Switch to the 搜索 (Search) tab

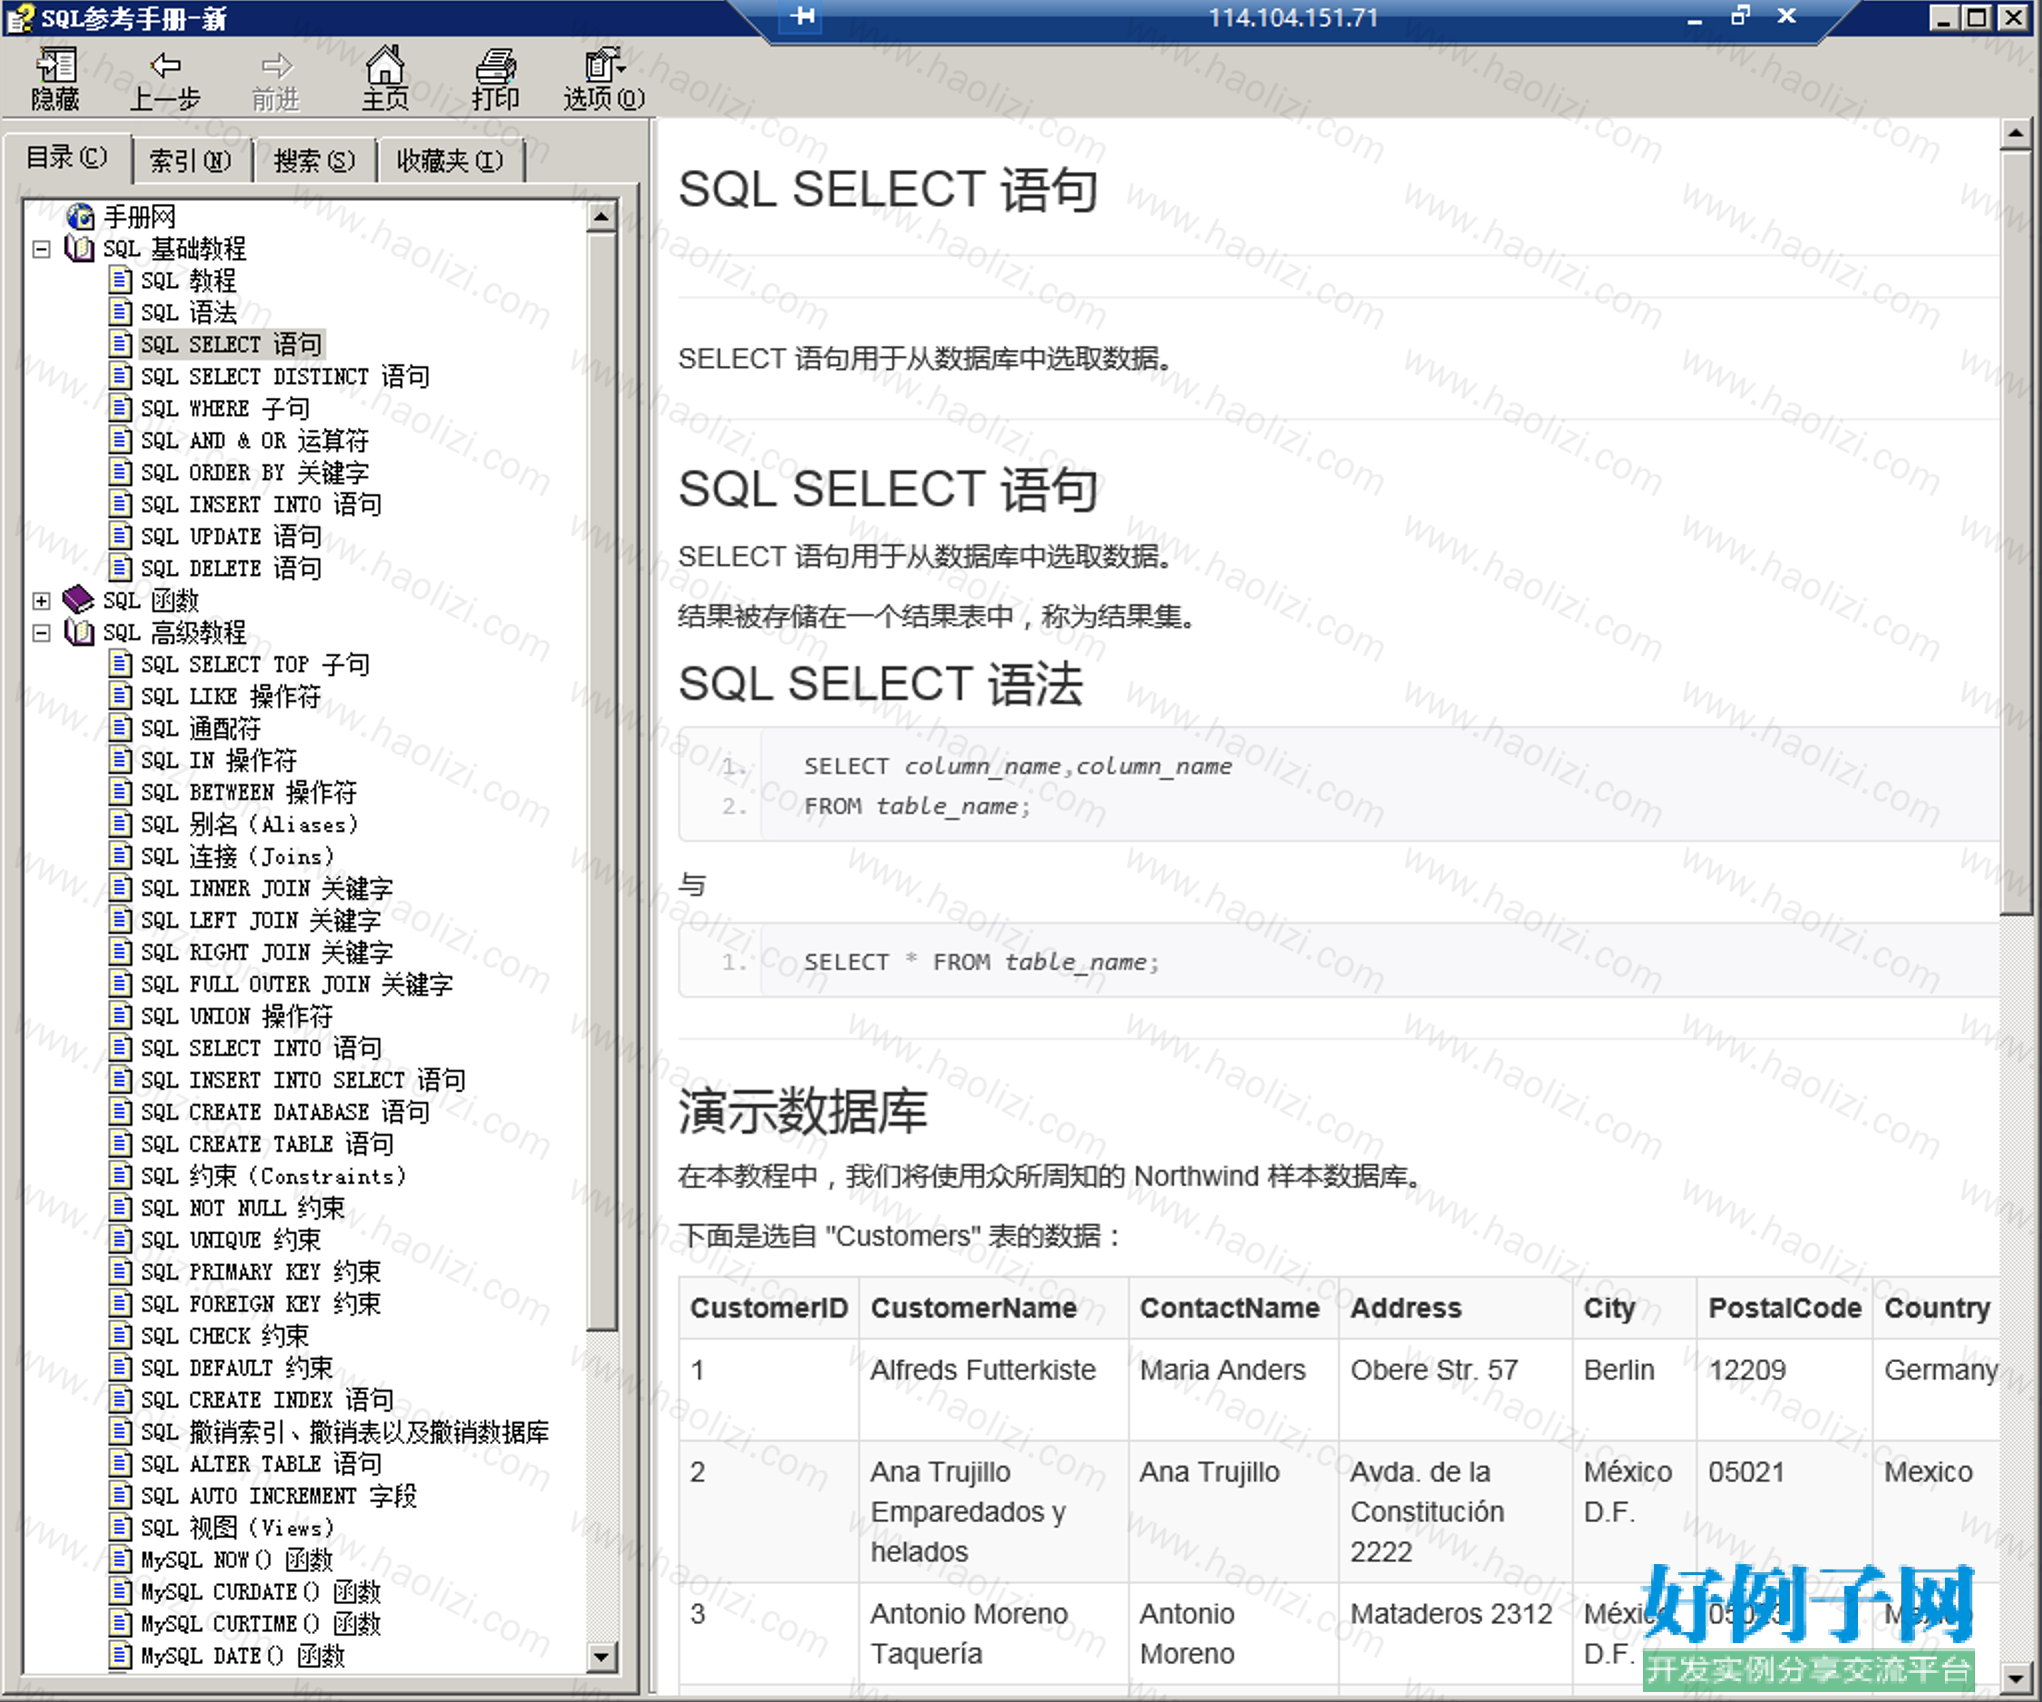click(x=314, y=161)
